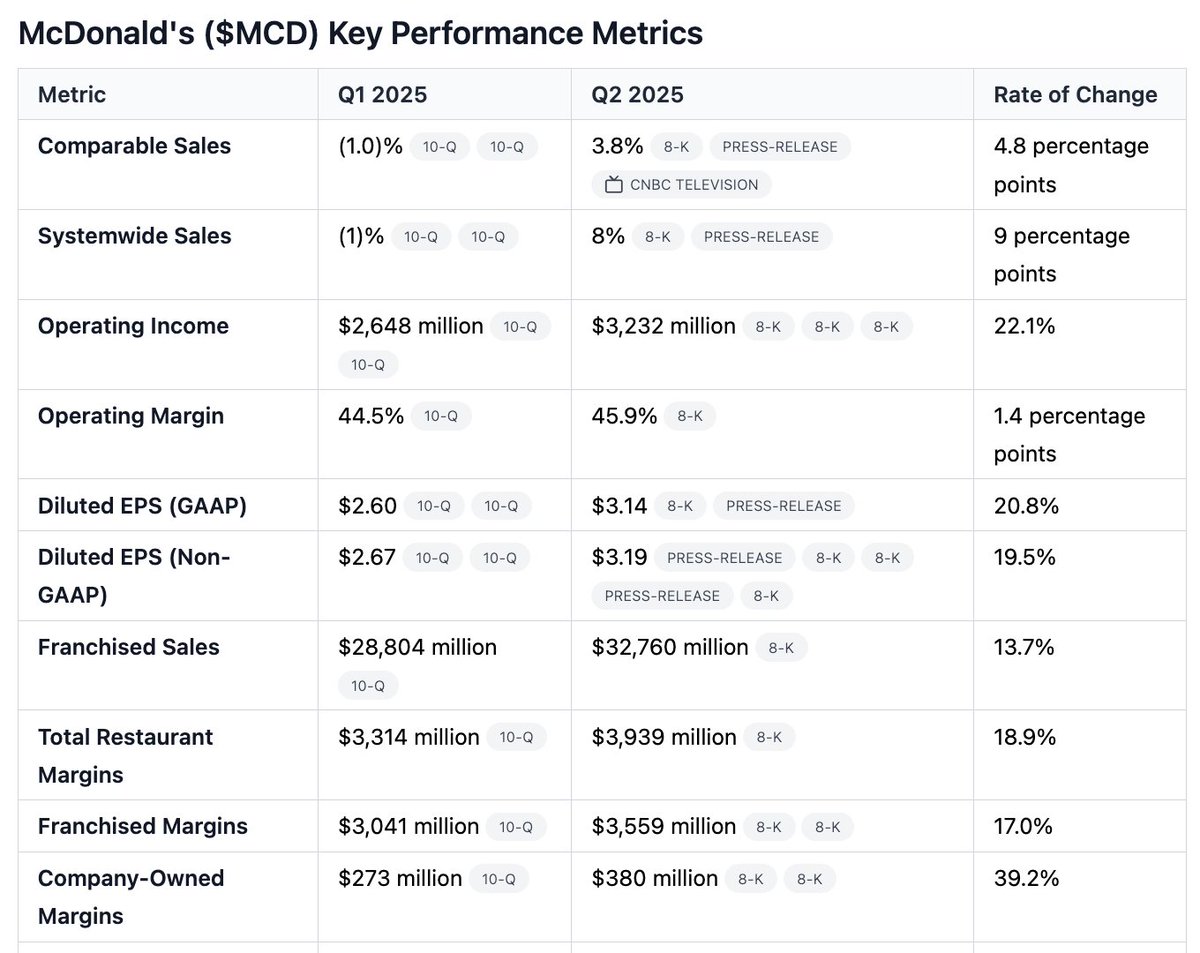Click the PRESS-RELEASE badge next to $3.14 EPS

(784, 506)
